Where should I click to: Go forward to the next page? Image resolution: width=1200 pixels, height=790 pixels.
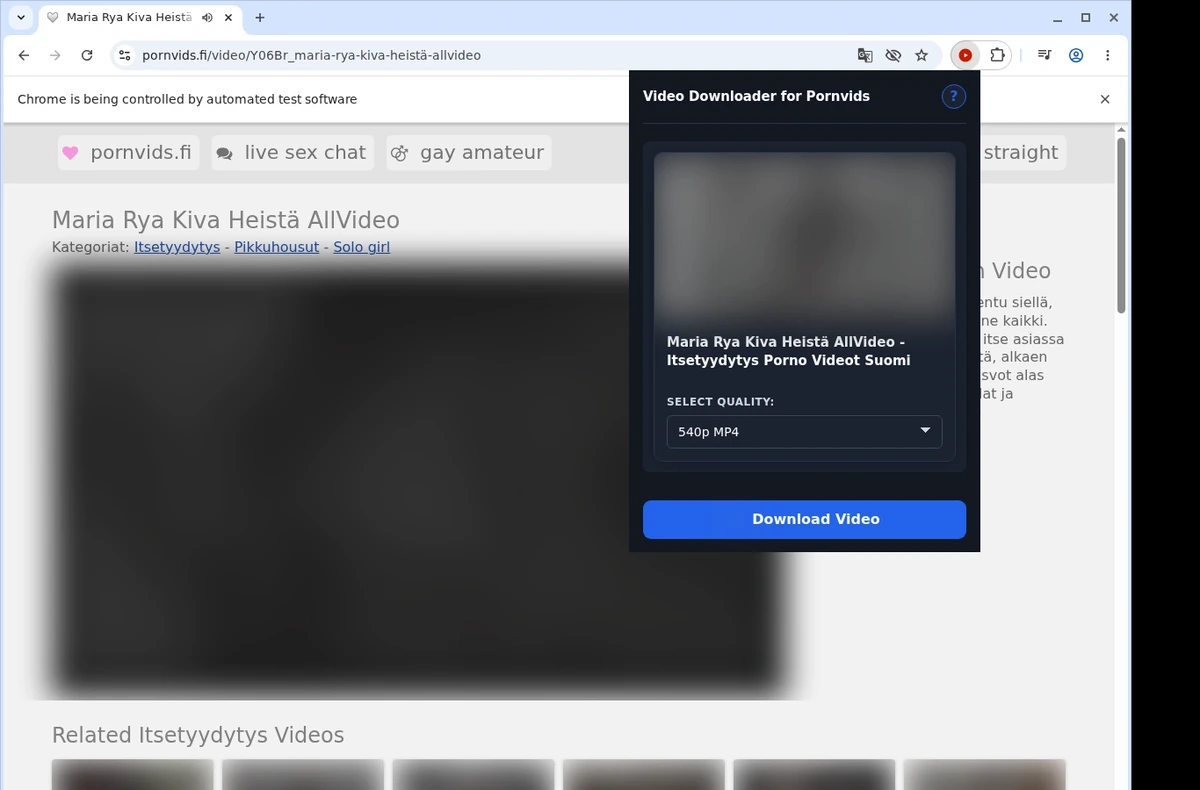(x=55, y=55)
